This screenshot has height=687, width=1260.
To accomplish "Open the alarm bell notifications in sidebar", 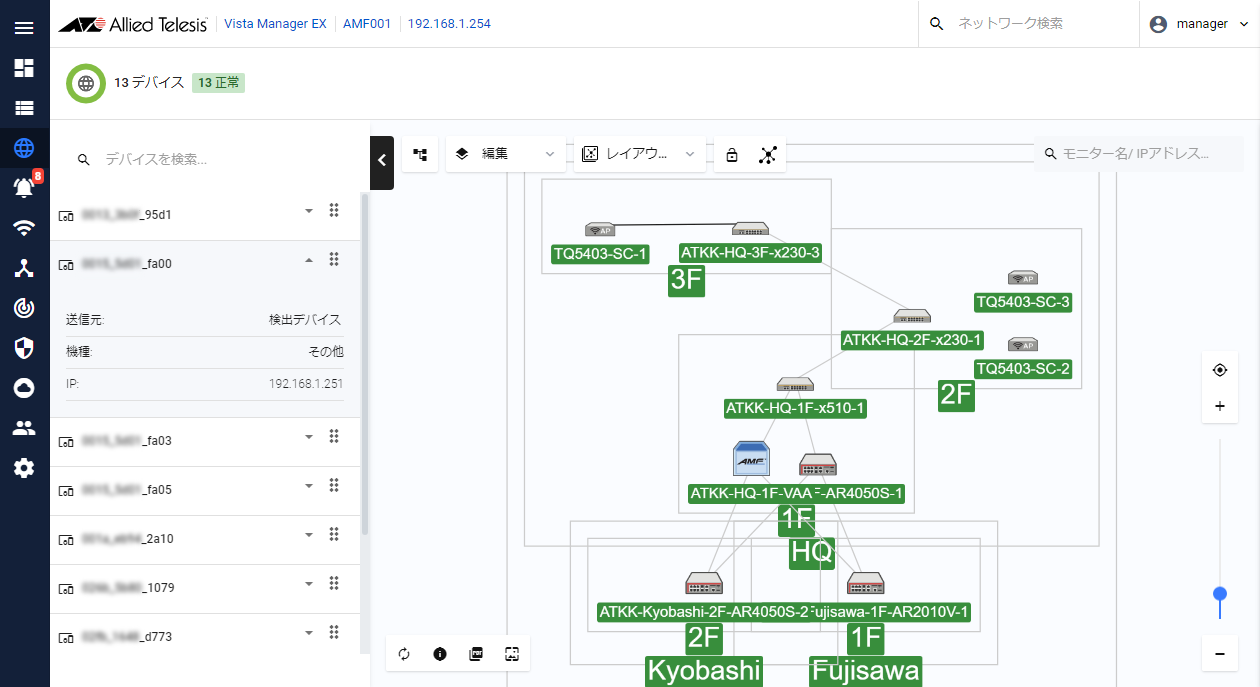I will click(x=24, y=187).
